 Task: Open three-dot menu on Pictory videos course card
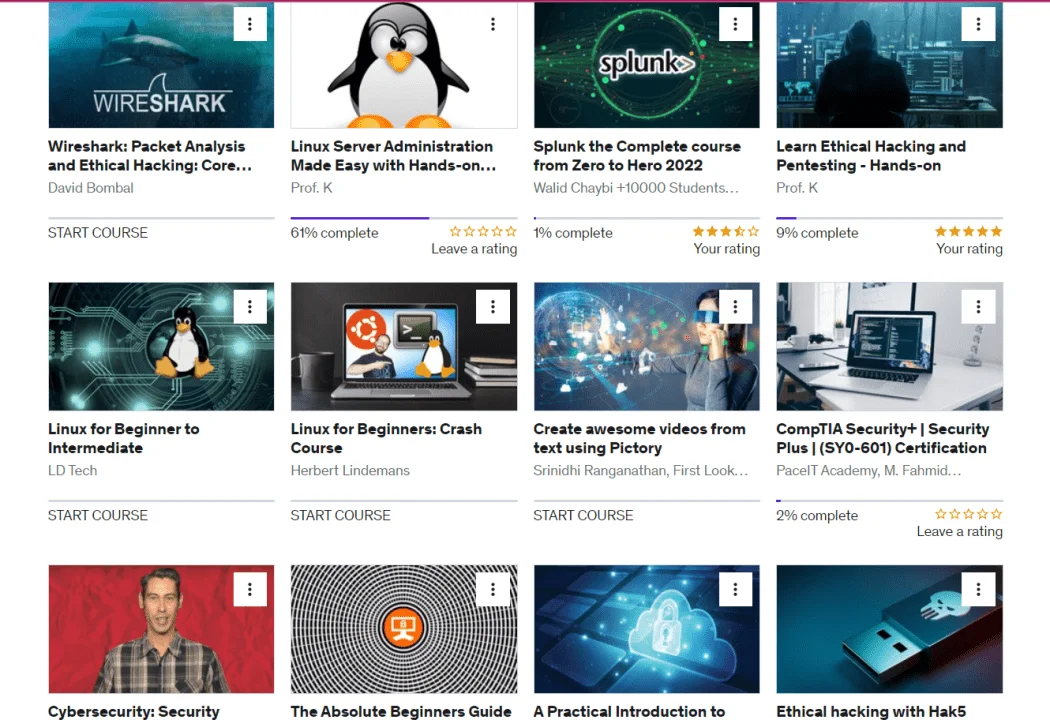[735, 307]
